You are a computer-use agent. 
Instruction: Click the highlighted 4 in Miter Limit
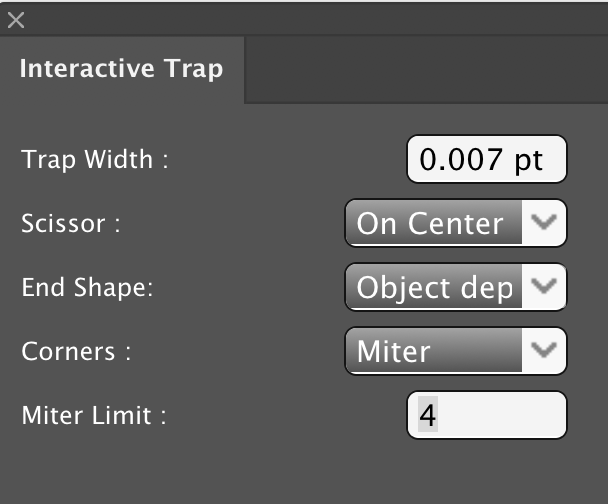(x=427, y=415)
